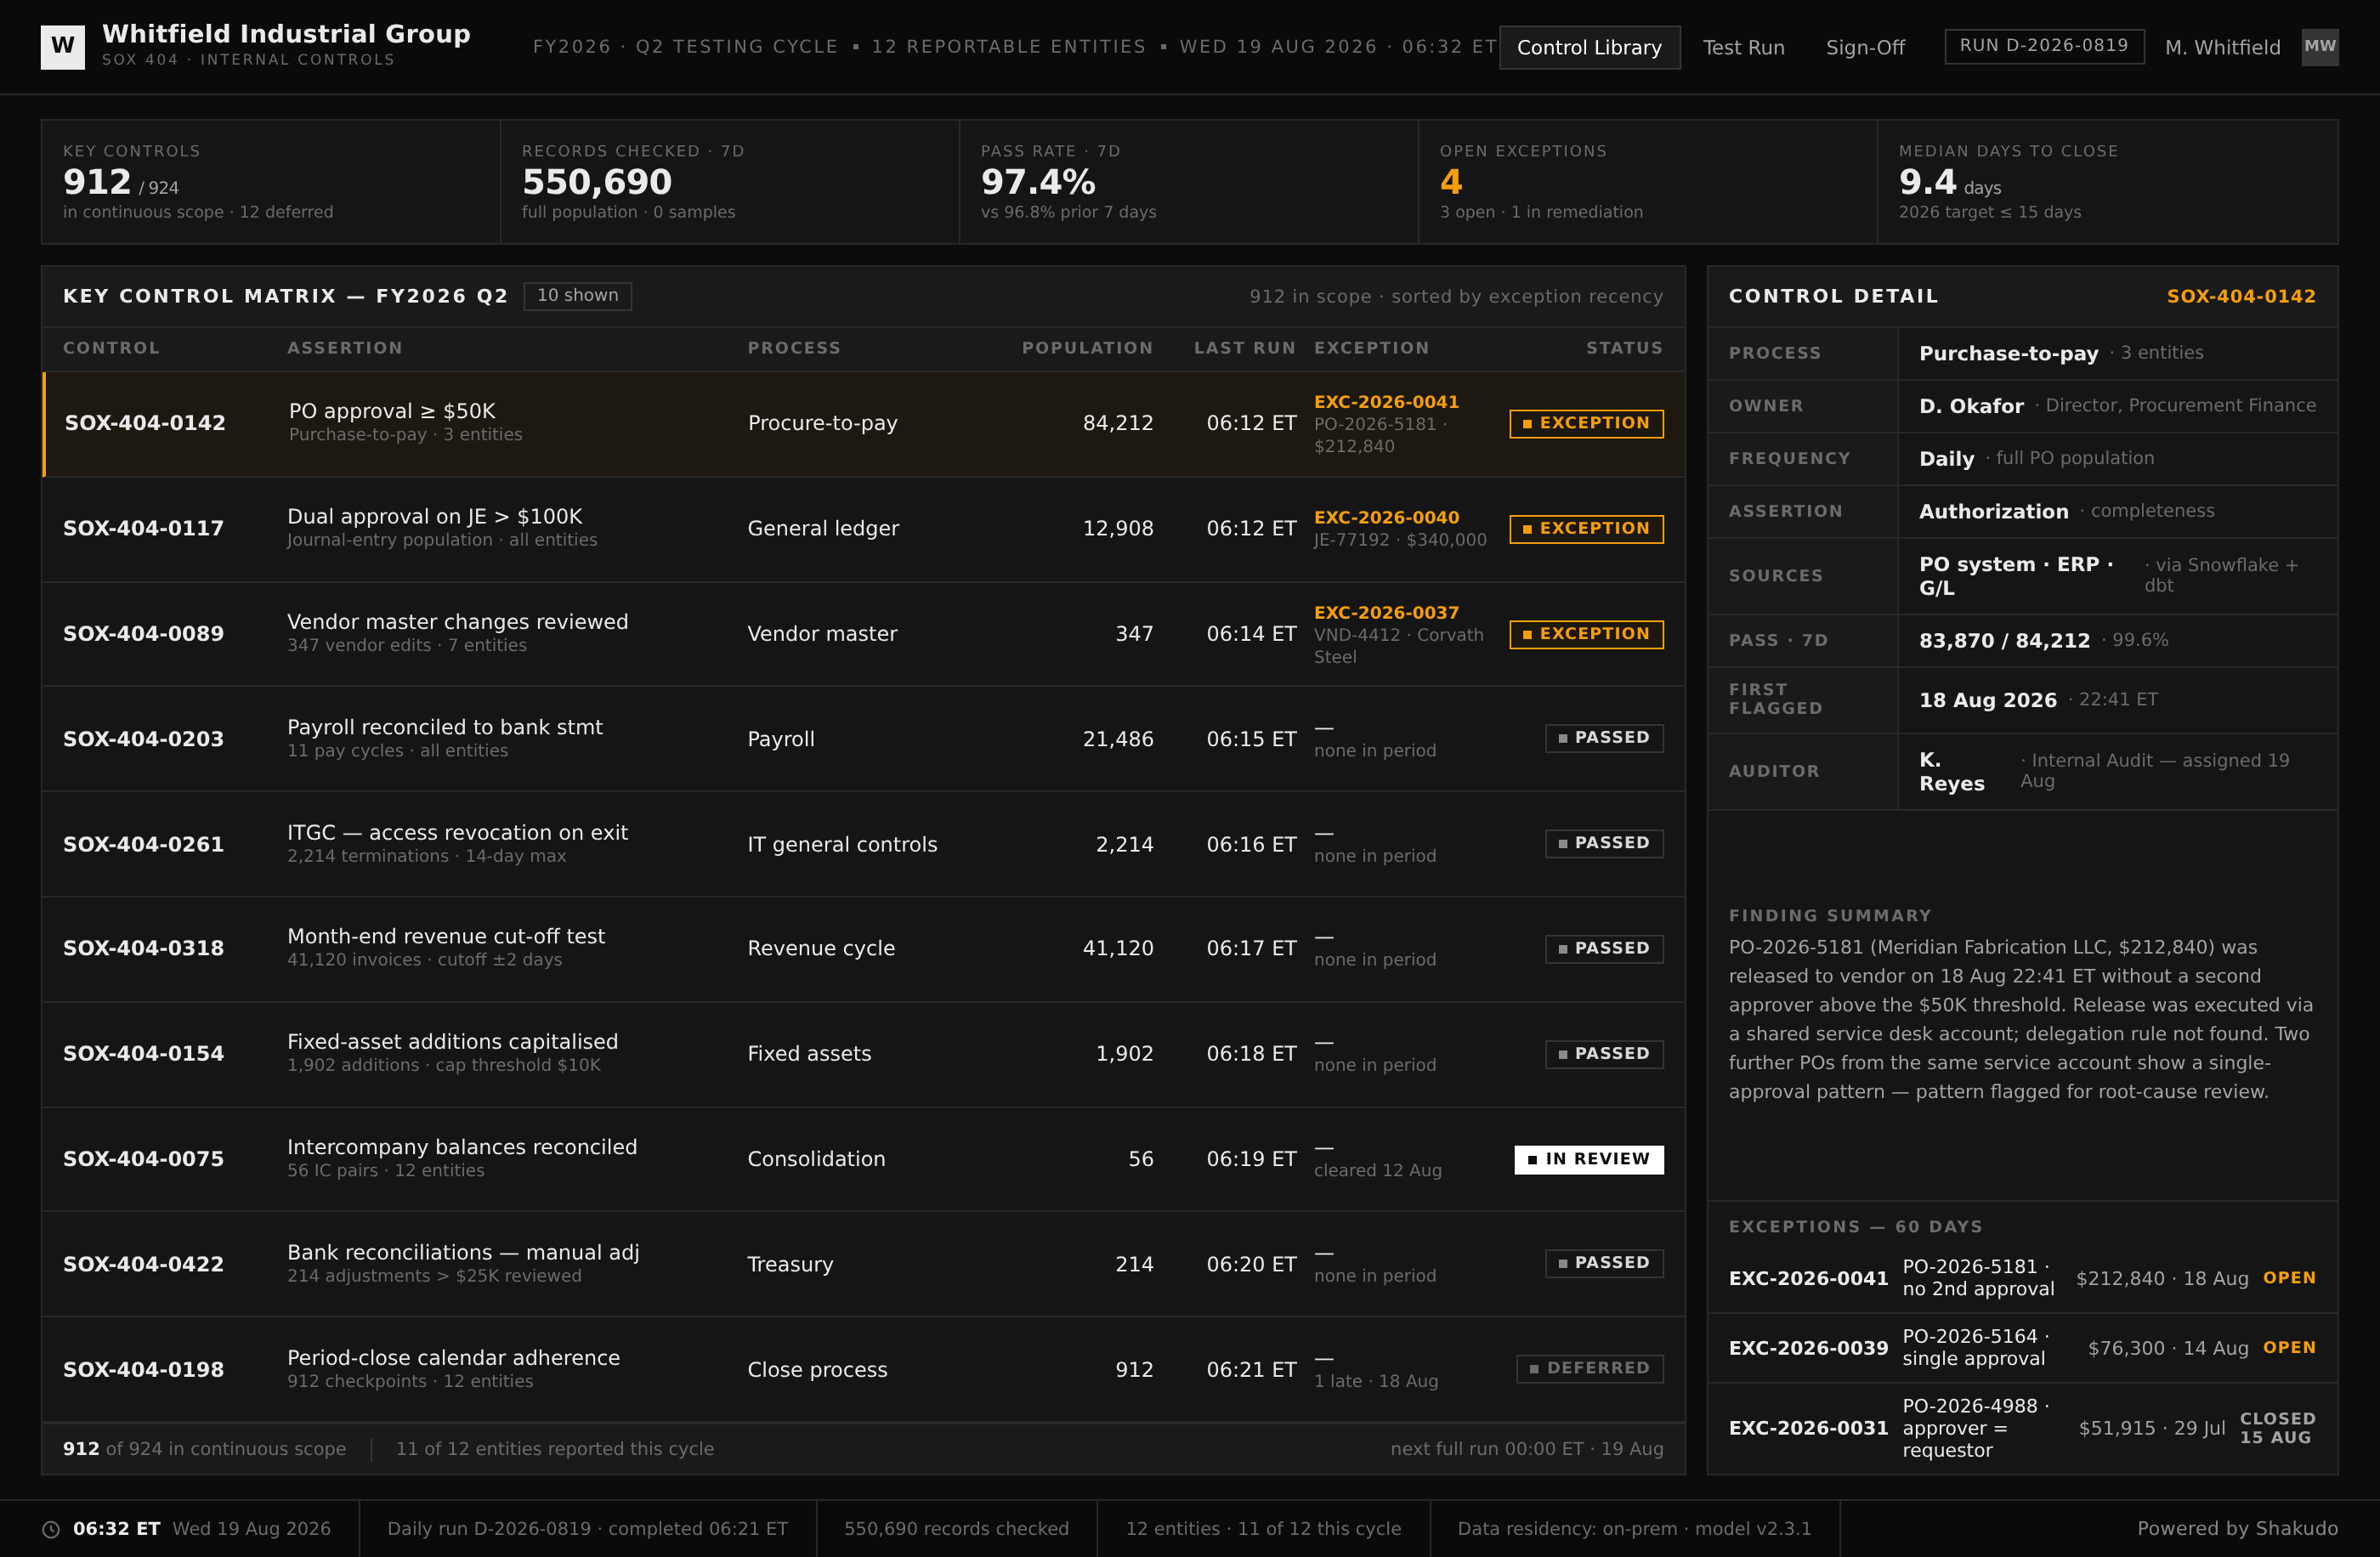The height and width of the screenshot is (1557, 2380).
Task: Click the RUN D-2026-0819 badge
Action: (2044, 46)
